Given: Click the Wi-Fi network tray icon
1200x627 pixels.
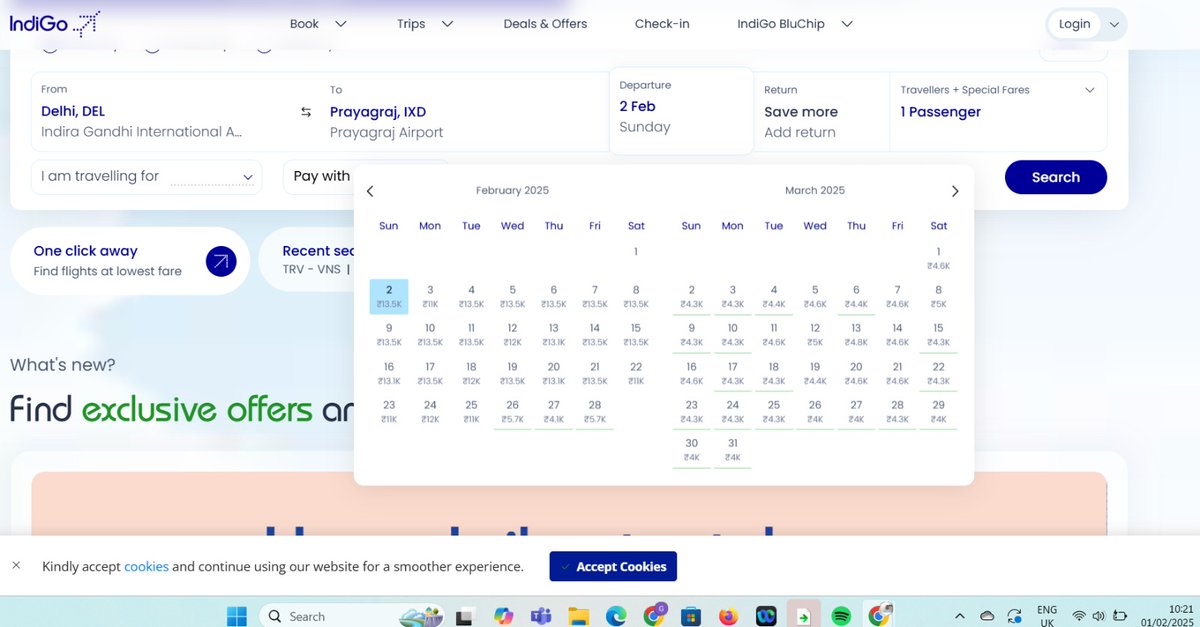Looking at the screenshot, I should 1079,616.
